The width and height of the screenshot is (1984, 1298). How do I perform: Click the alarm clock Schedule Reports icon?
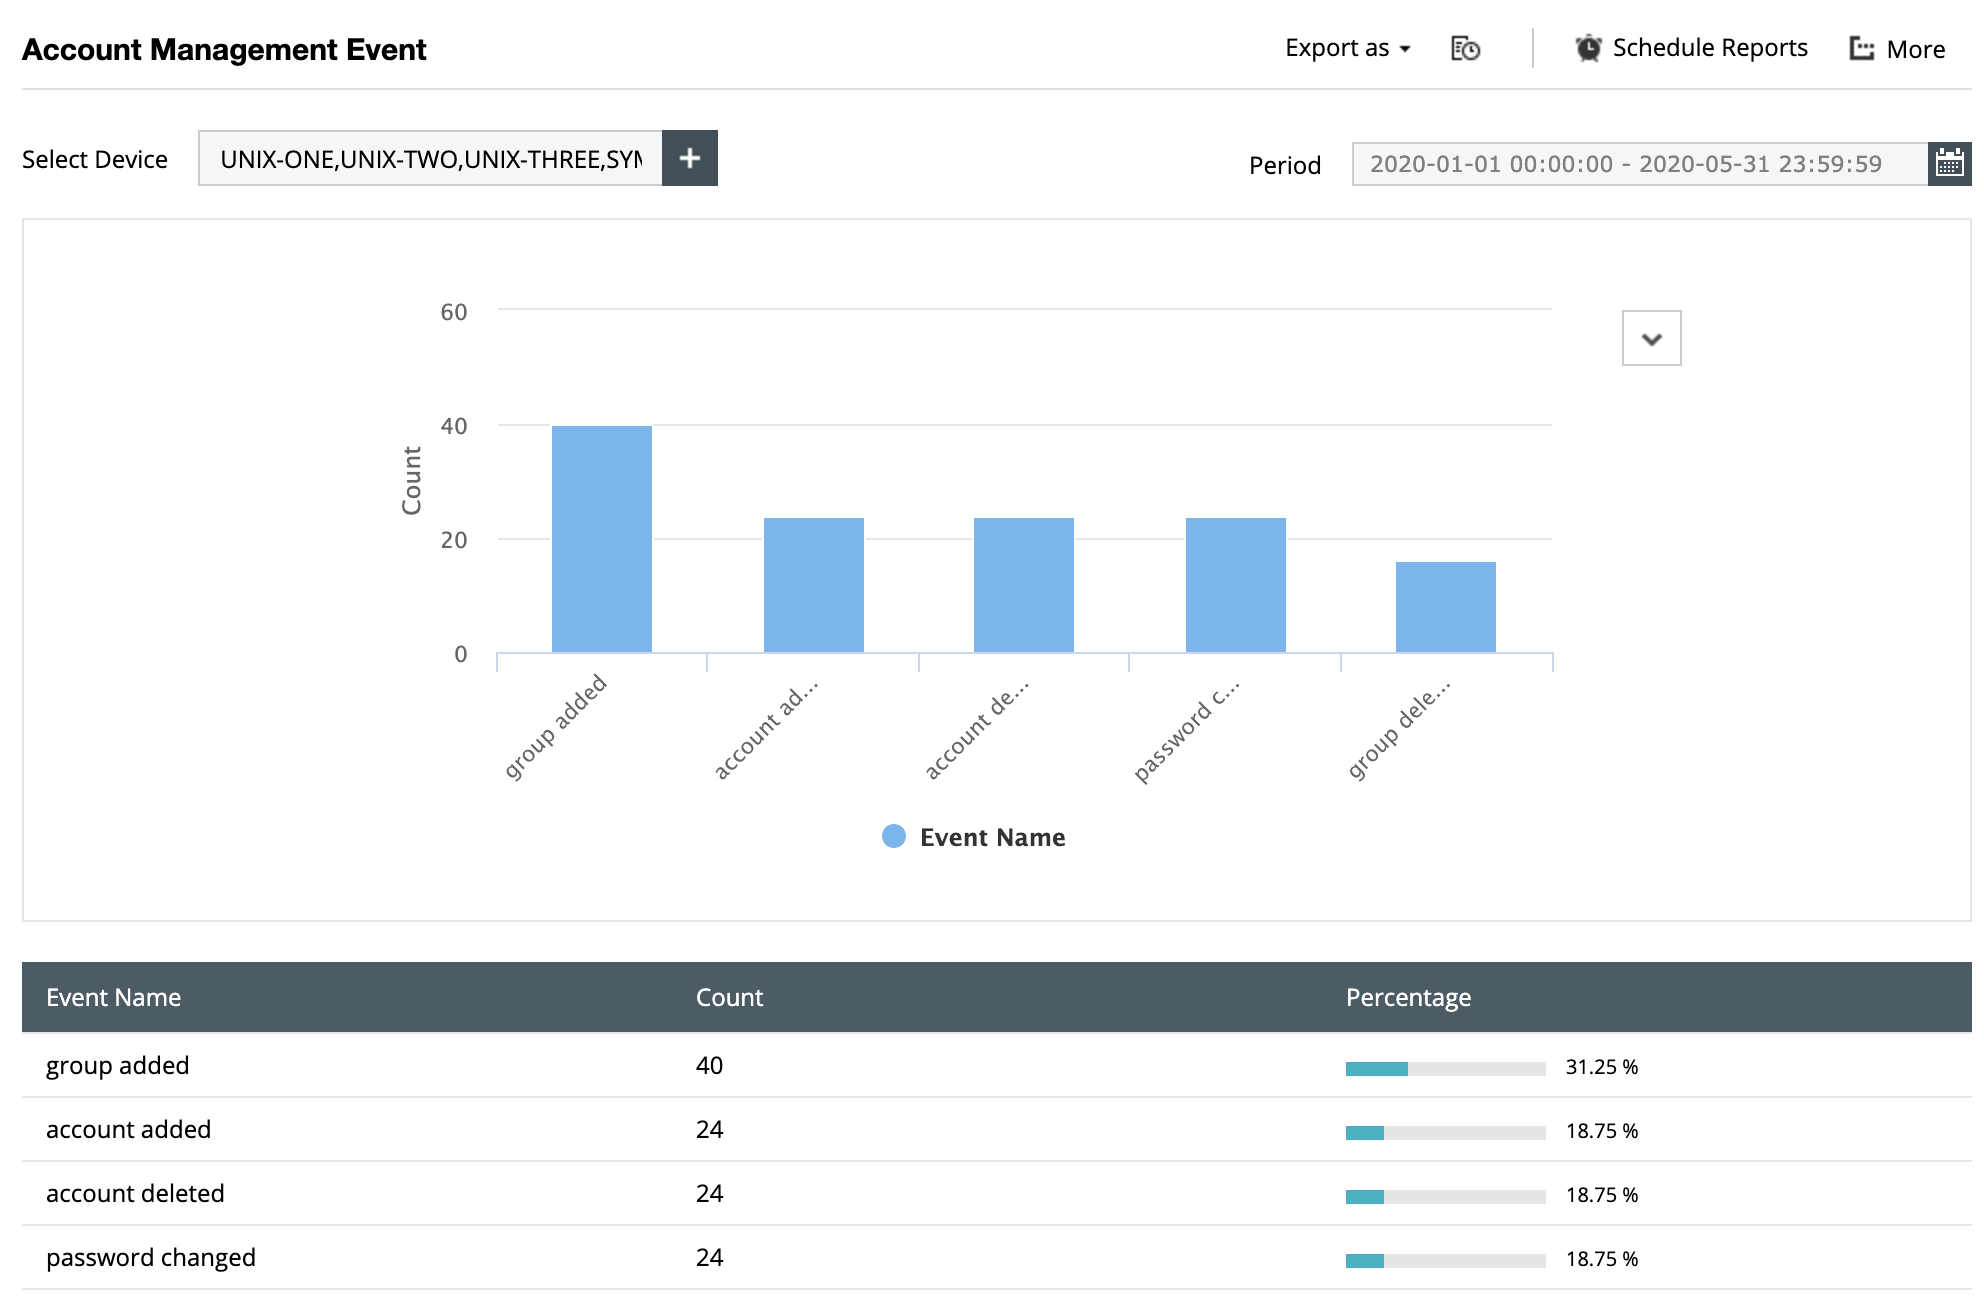(x=1588, y=48)
